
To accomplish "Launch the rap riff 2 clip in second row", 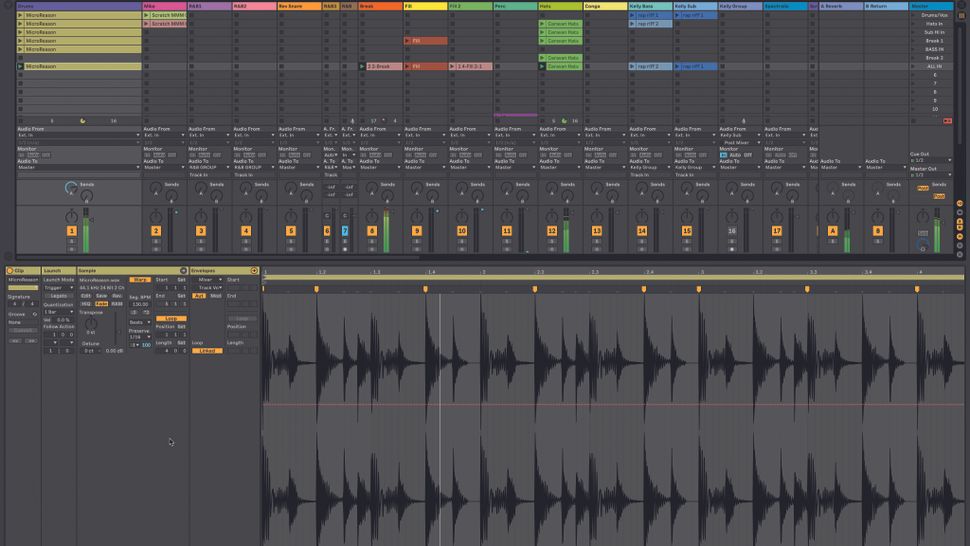I will tap(632, 23).
